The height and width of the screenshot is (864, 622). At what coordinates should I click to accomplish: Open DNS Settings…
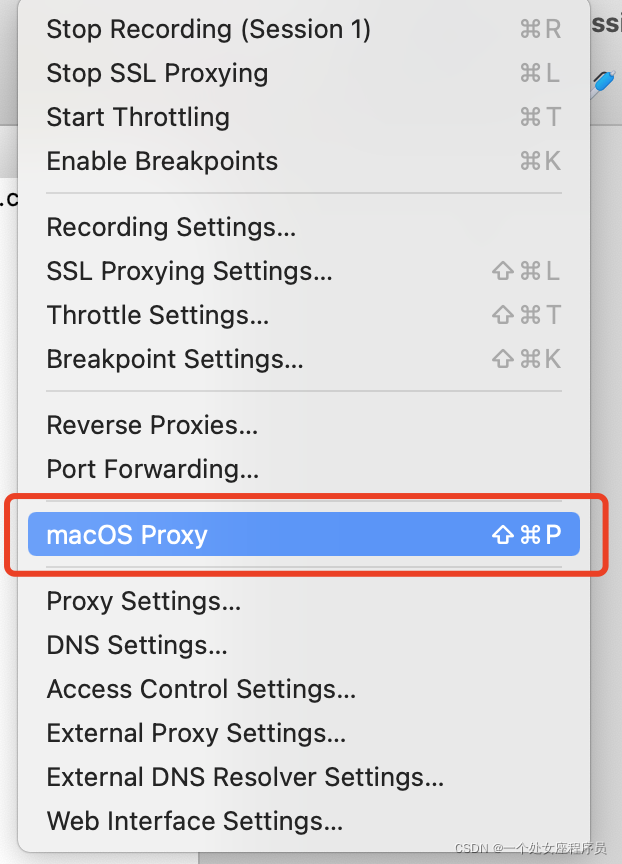point(304,645)
